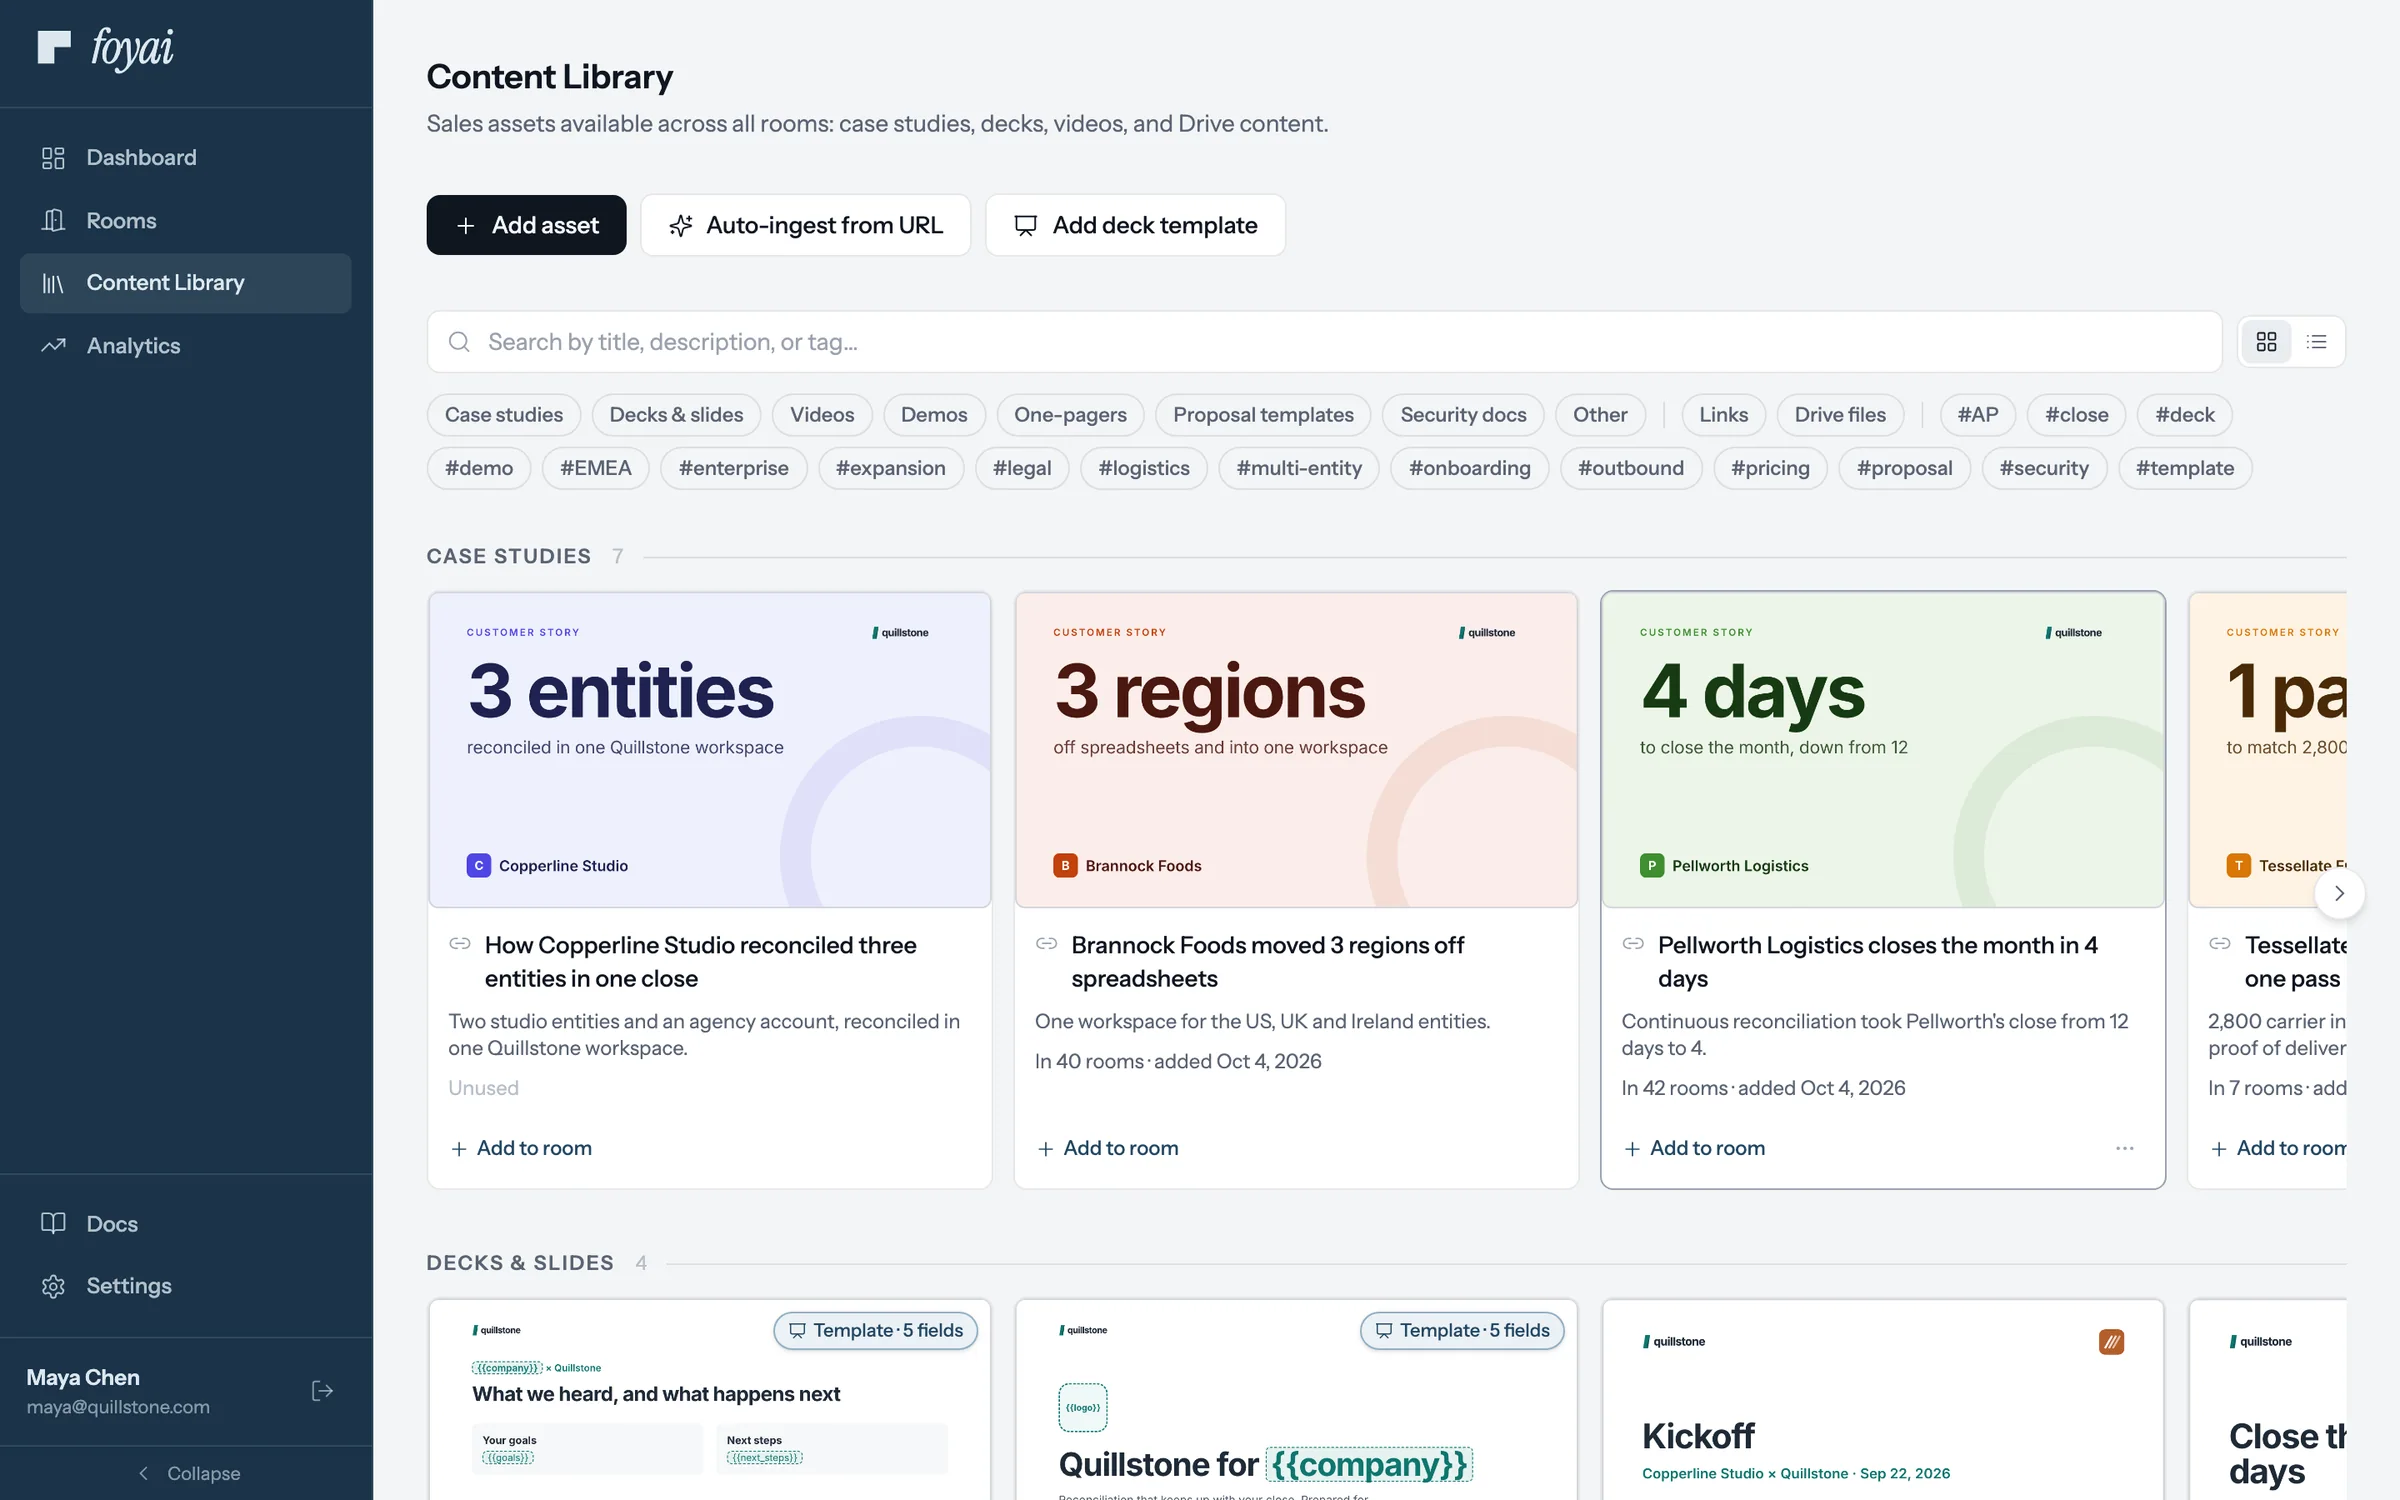Open the Dashboard page
2400x1500 pixels.
coord(186,158)
